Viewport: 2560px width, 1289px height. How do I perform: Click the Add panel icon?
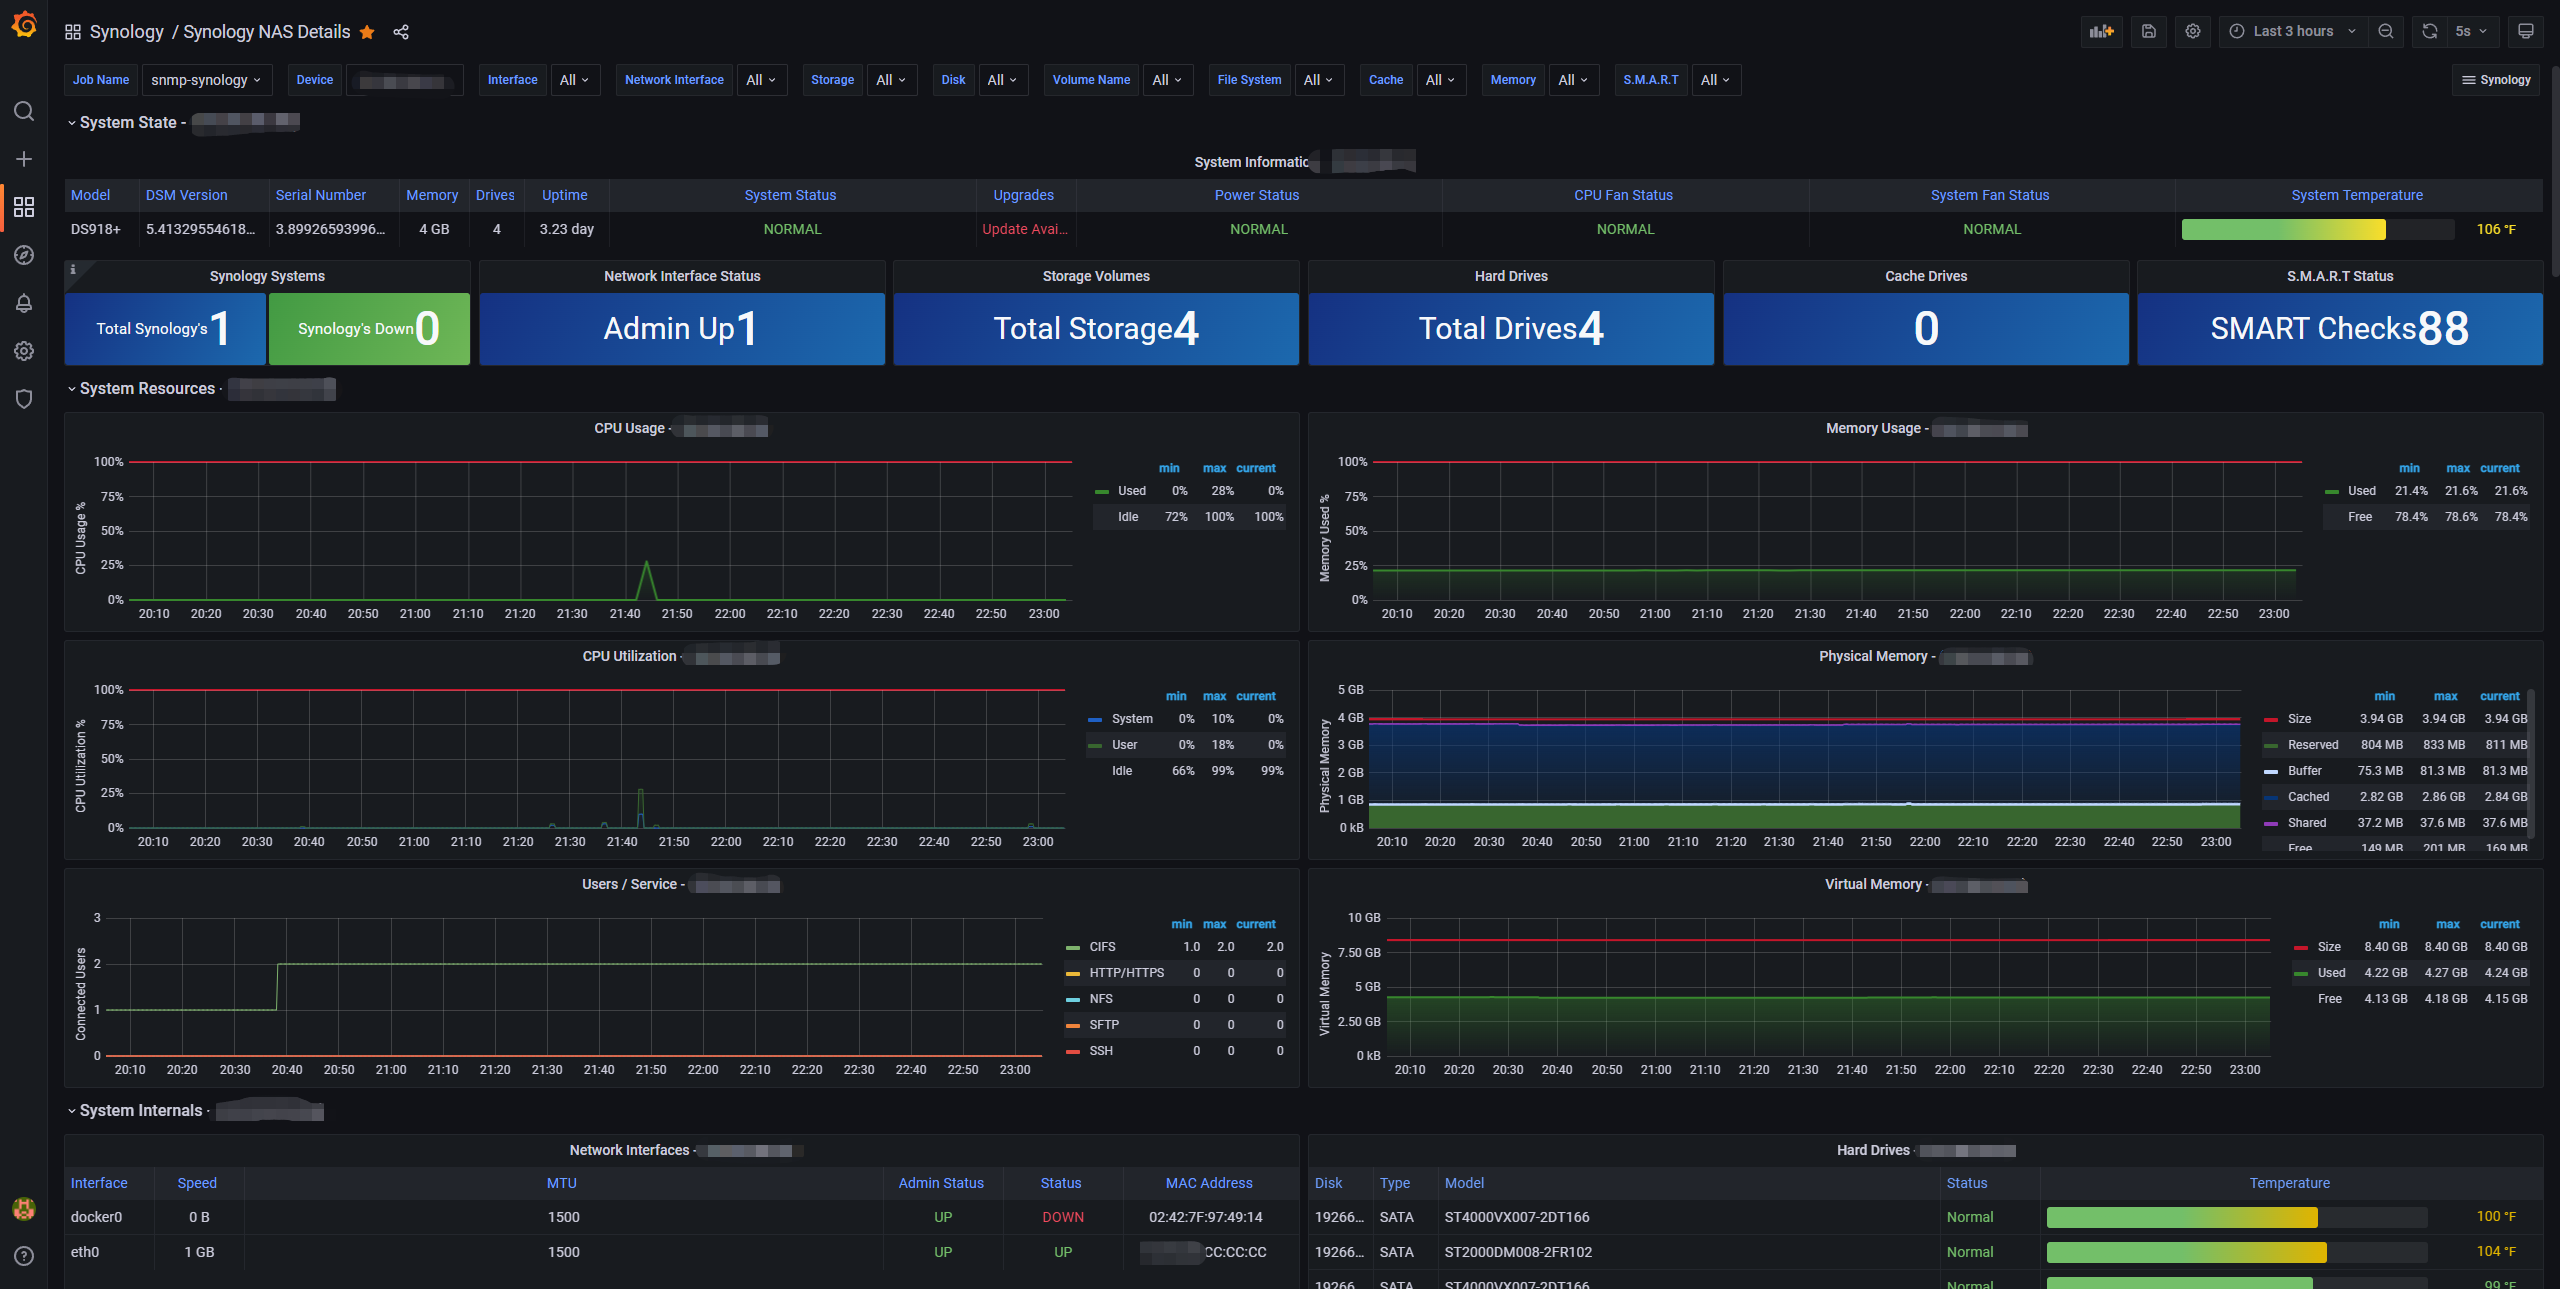click(x=2102, y=31)
